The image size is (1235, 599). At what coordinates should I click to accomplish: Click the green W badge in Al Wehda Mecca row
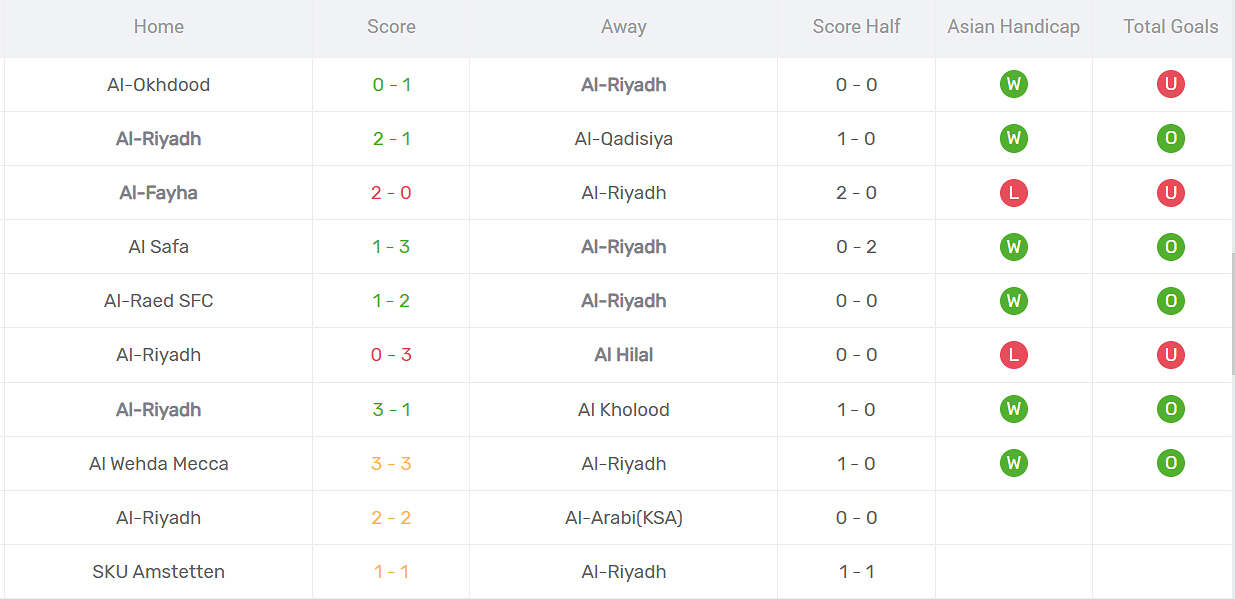pyautogui.click(x=1013, y=463)
